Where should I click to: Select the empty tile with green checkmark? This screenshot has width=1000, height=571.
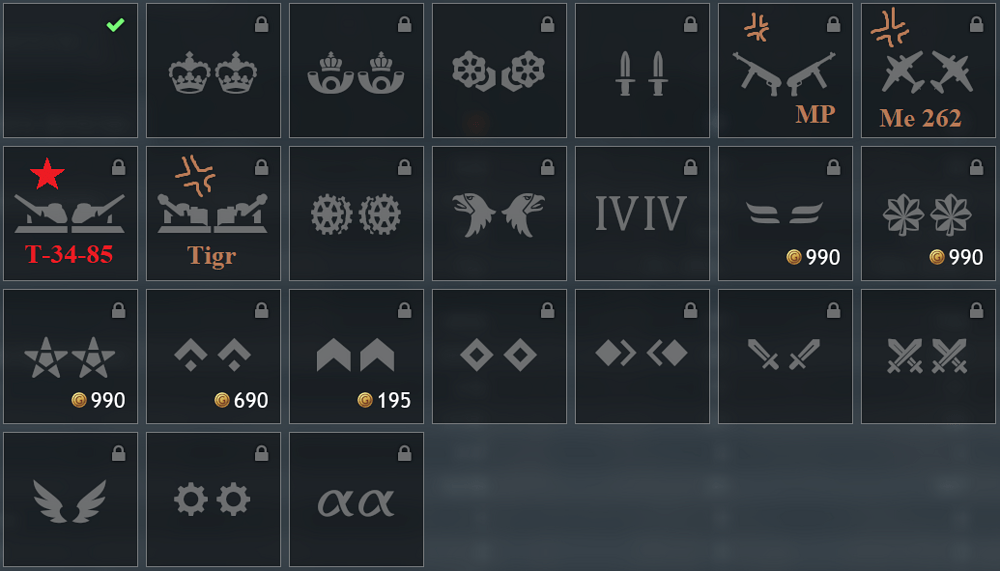click(70, 70)
